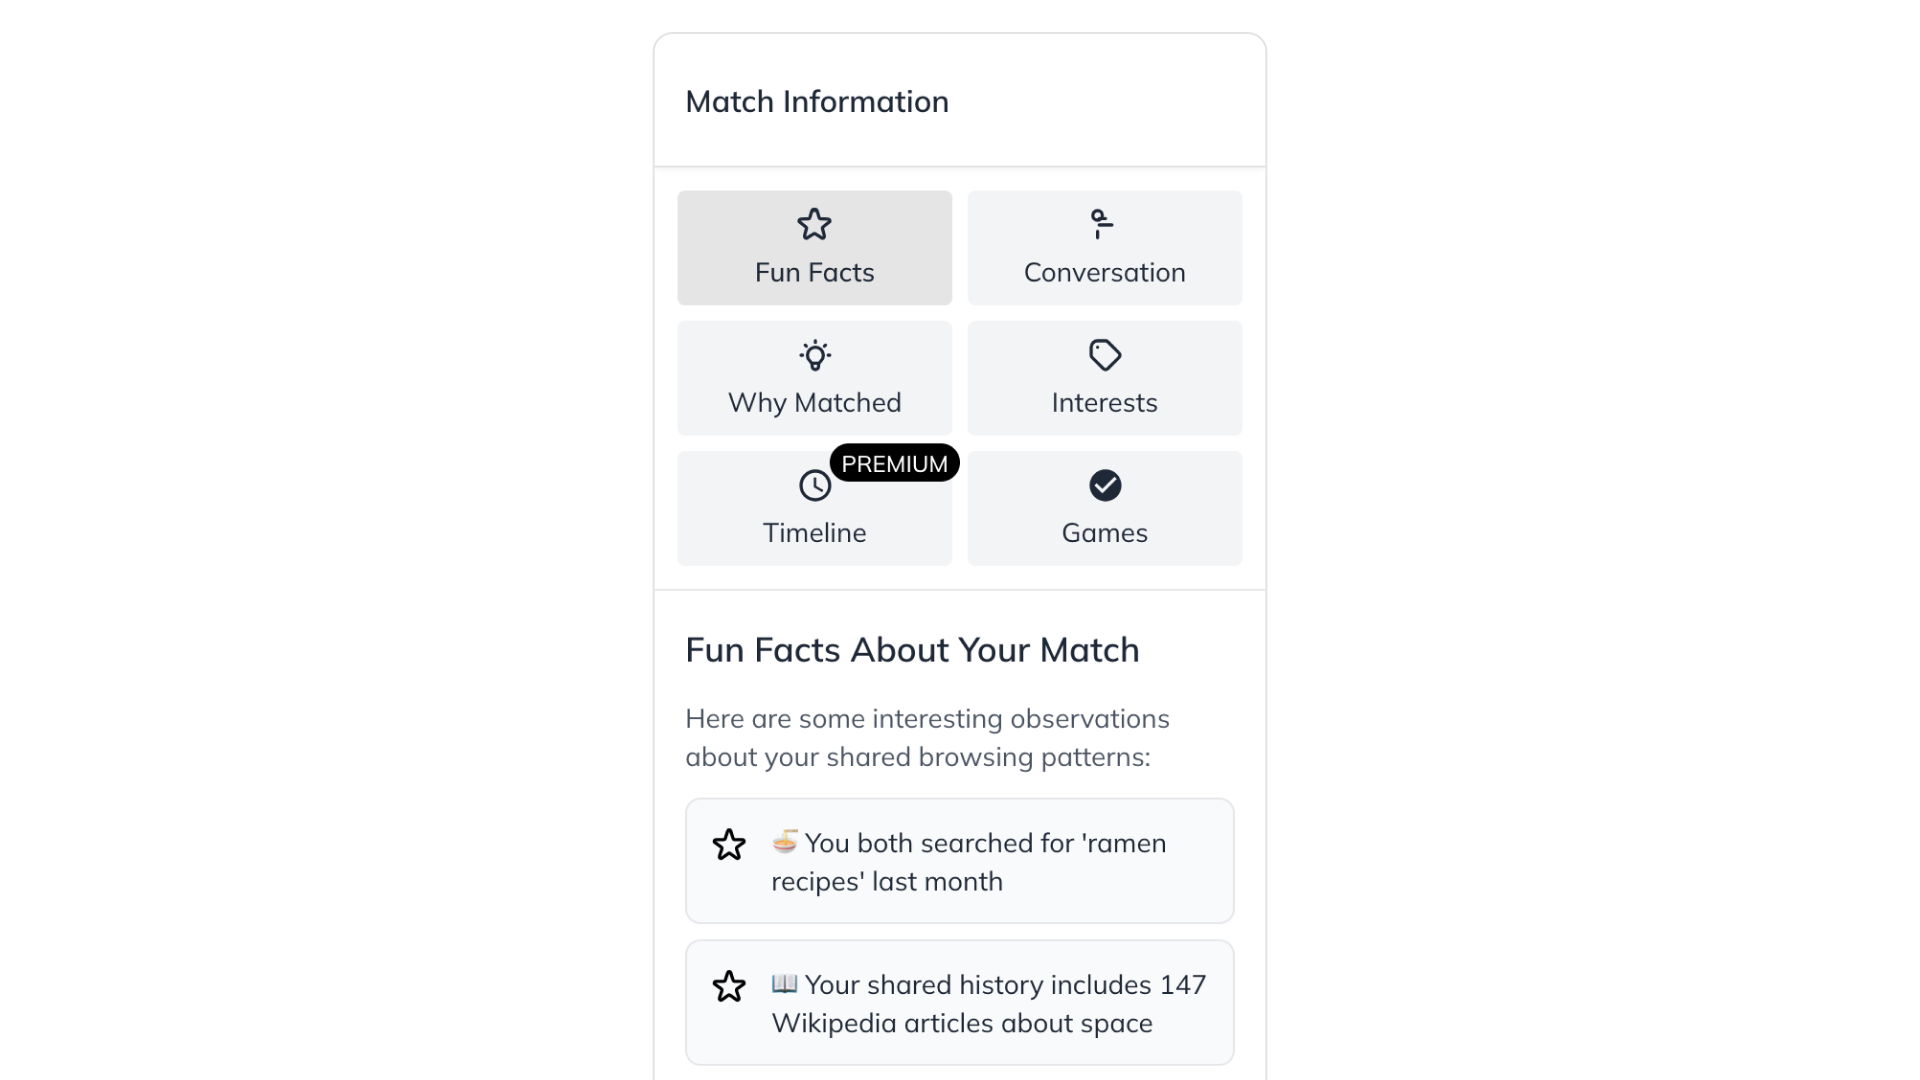Toggle selection of the Fun Facts tile
1920x1080 pixels.
point(814,247)
